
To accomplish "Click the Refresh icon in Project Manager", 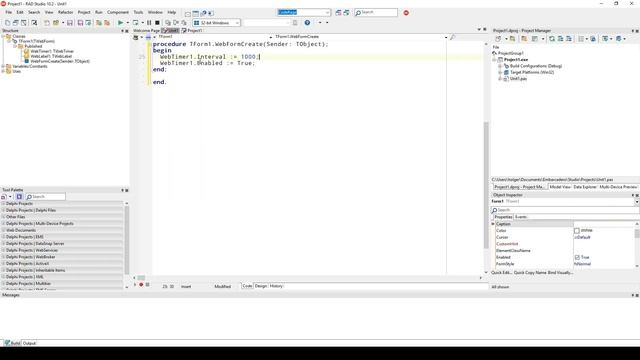I will (x=552, y=39).
